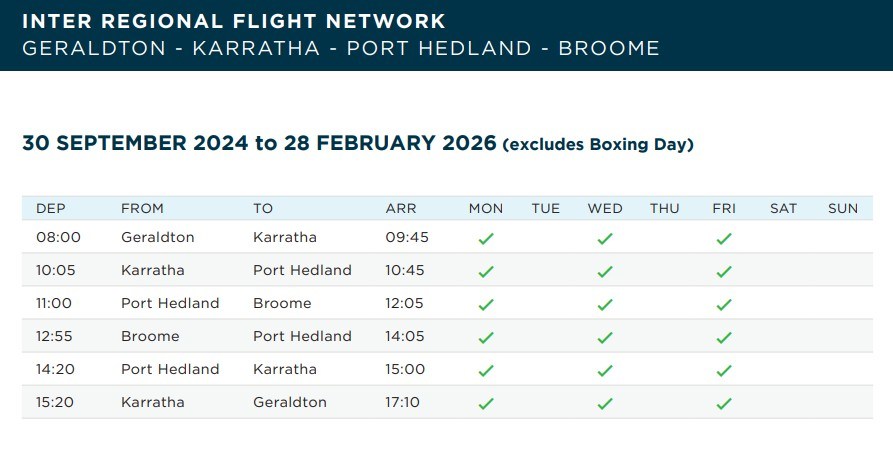Click Monday checkmark for 08:00 Geraldton flight

486,239
